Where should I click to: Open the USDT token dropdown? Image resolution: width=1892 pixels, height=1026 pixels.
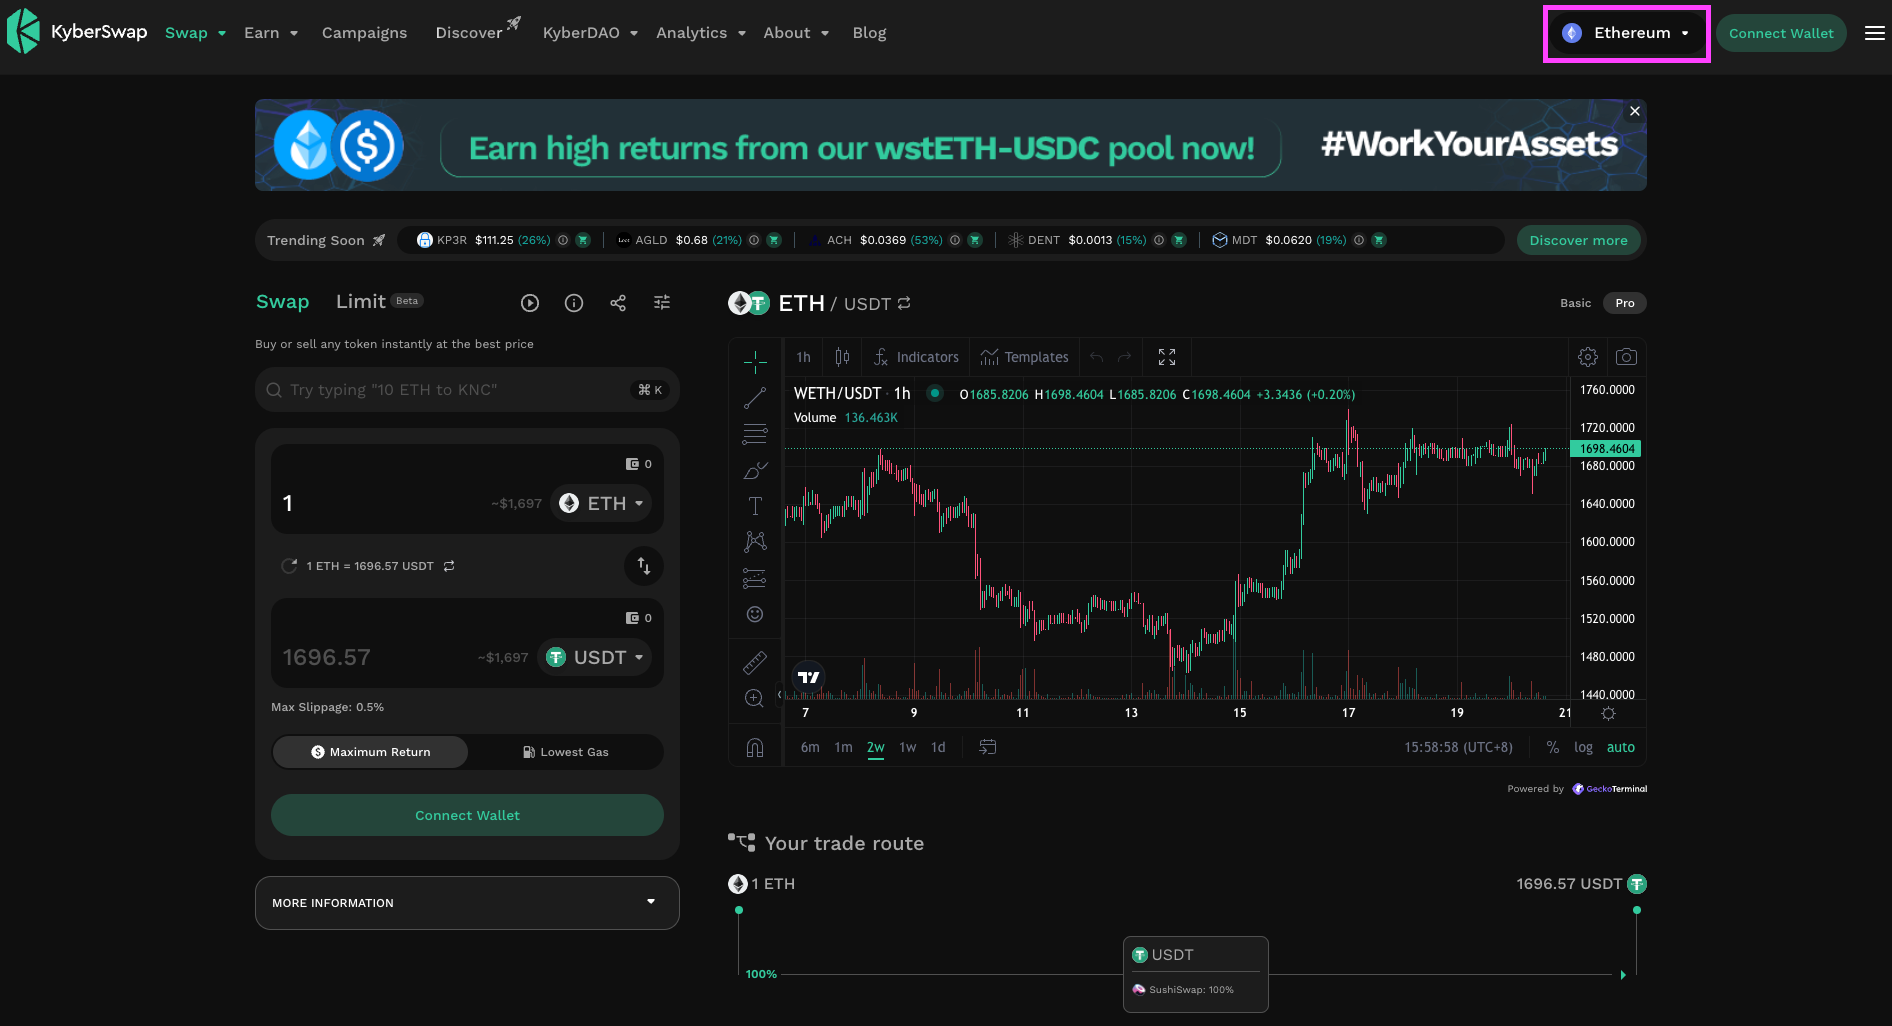[594, 657]
